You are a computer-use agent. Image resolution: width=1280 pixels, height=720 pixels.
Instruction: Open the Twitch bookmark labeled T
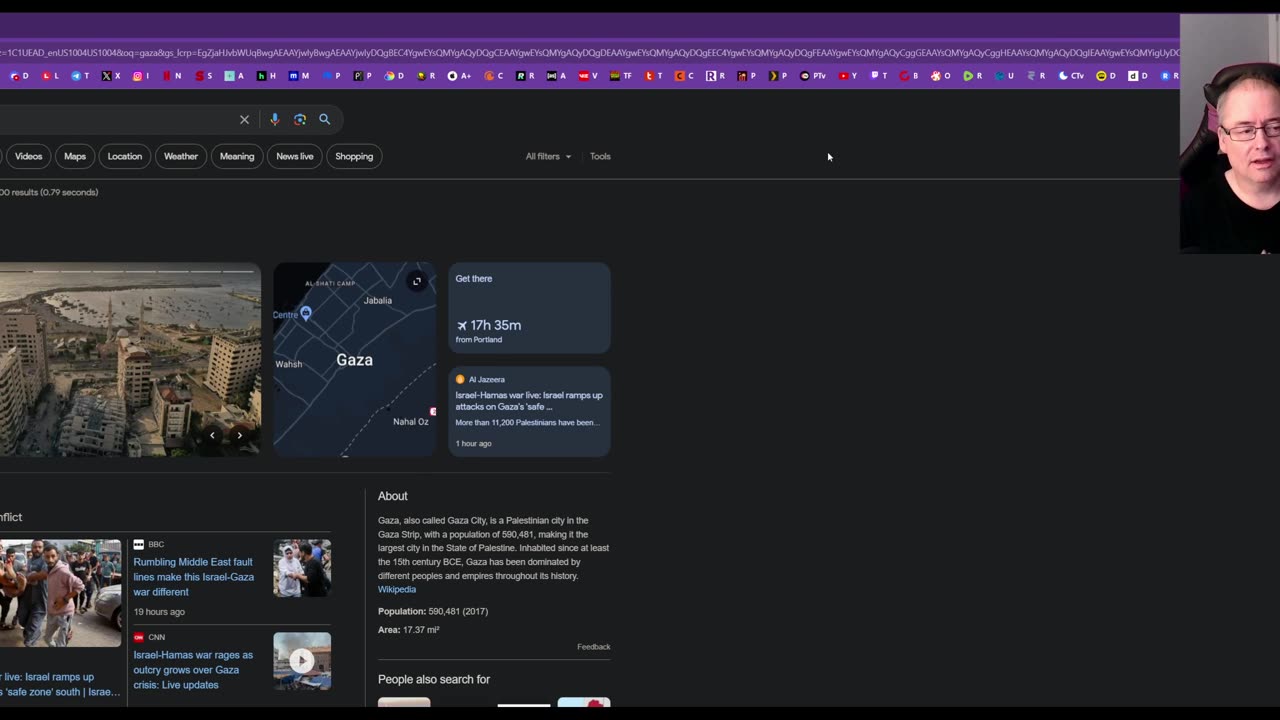coord(879,76)
